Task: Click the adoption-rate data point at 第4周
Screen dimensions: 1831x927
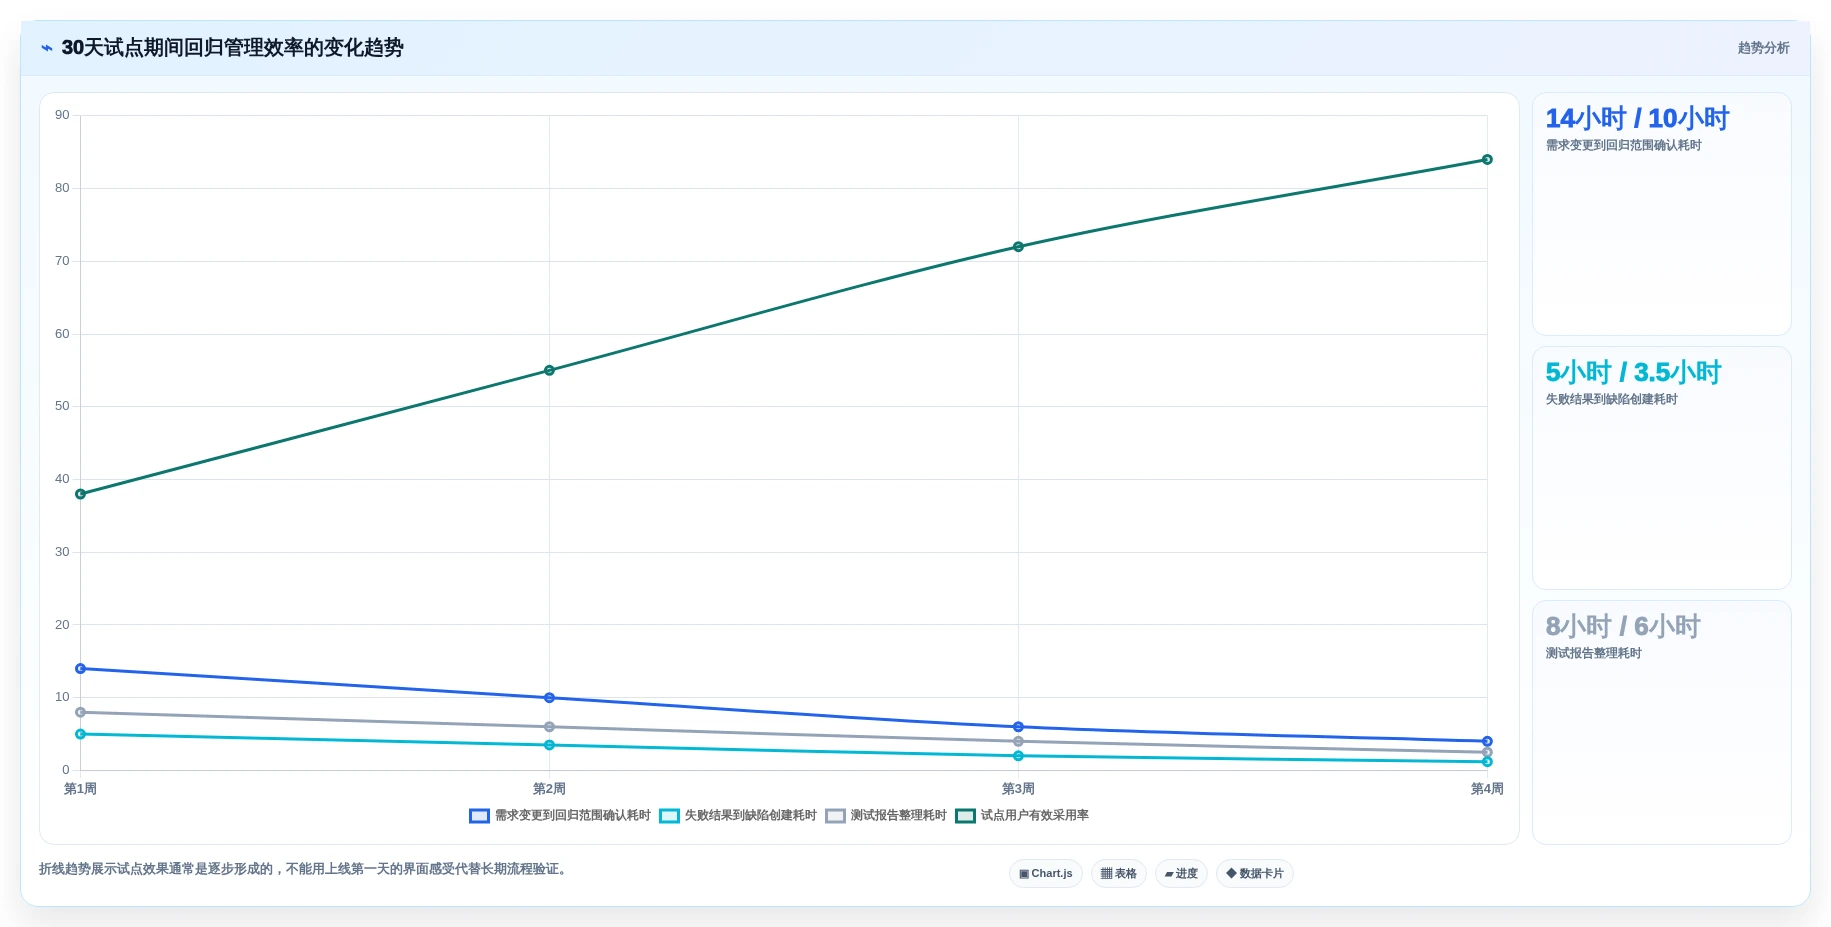Action: click(x=1487, y=160)
